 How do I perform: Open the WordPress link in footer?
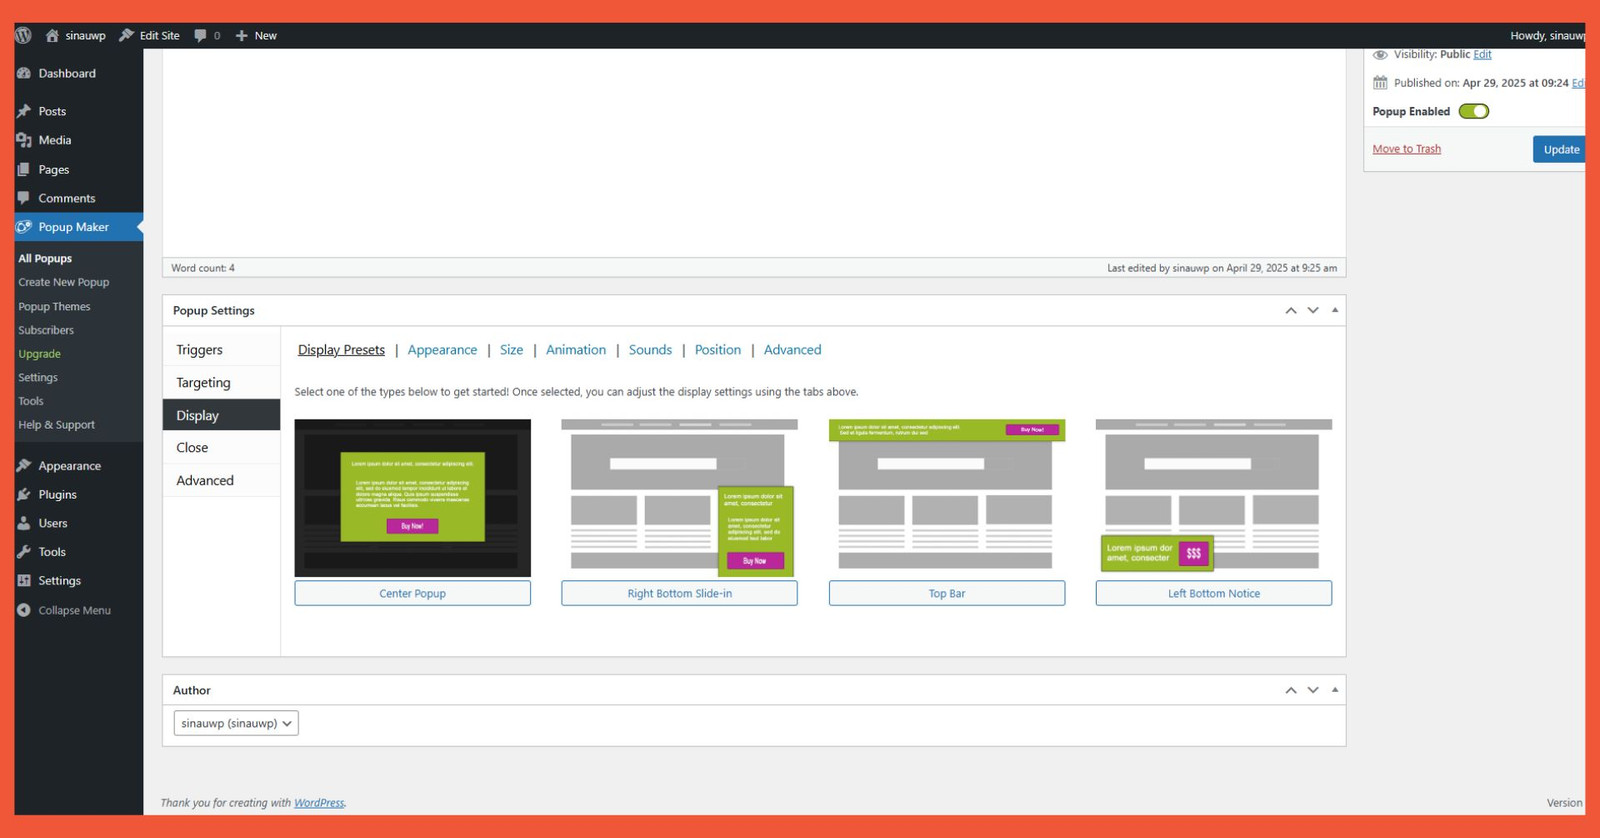pyautogui.click(x=319, y=803)
